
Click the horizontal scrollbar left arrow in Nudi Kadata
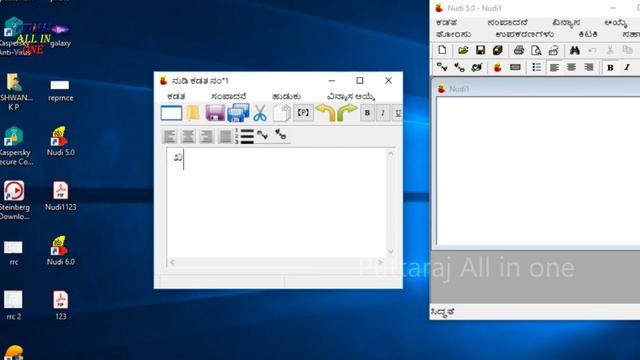172,262
